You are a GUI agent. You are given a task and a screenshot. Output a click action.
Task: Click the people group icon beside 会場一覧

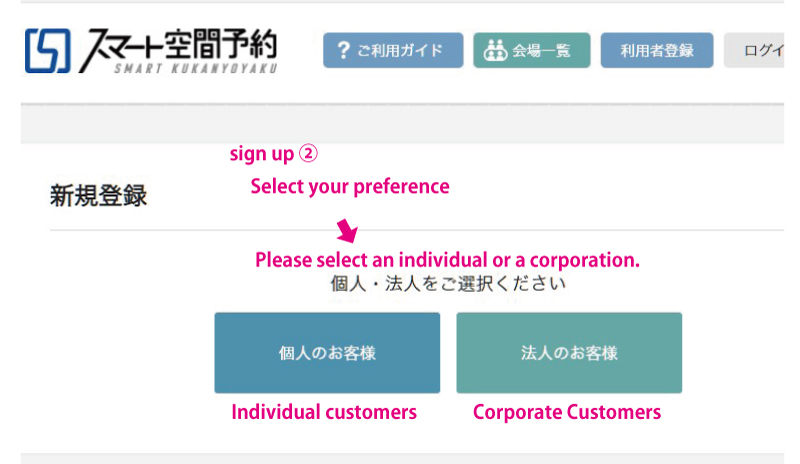tap(495, 50)
